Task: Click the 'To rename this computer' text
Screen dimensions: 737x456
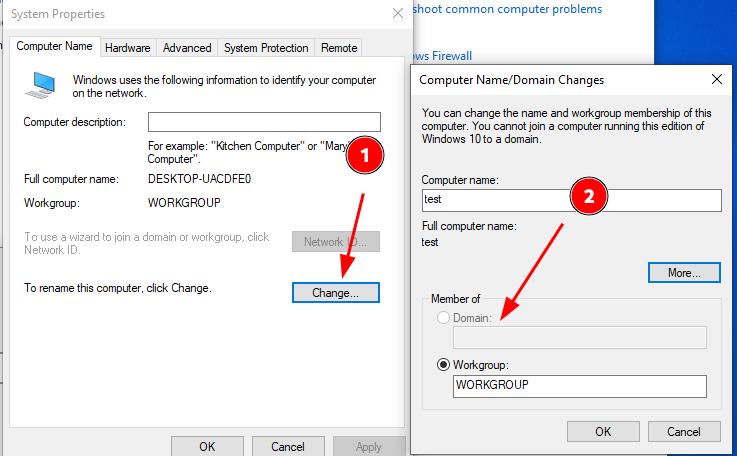Action: click(118, 288)
